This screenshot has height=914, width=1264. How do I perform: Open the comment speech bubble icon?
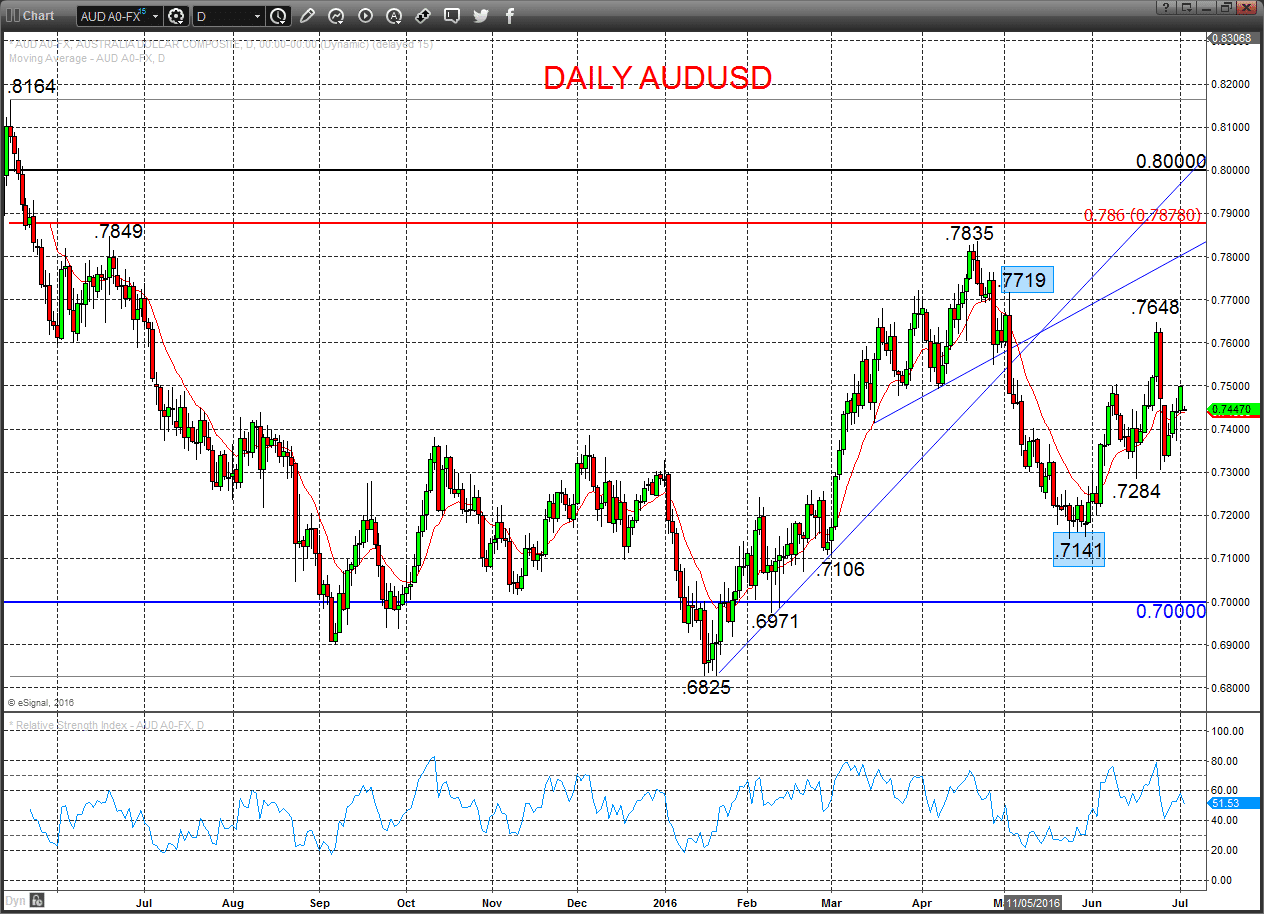tap(452, 16)
